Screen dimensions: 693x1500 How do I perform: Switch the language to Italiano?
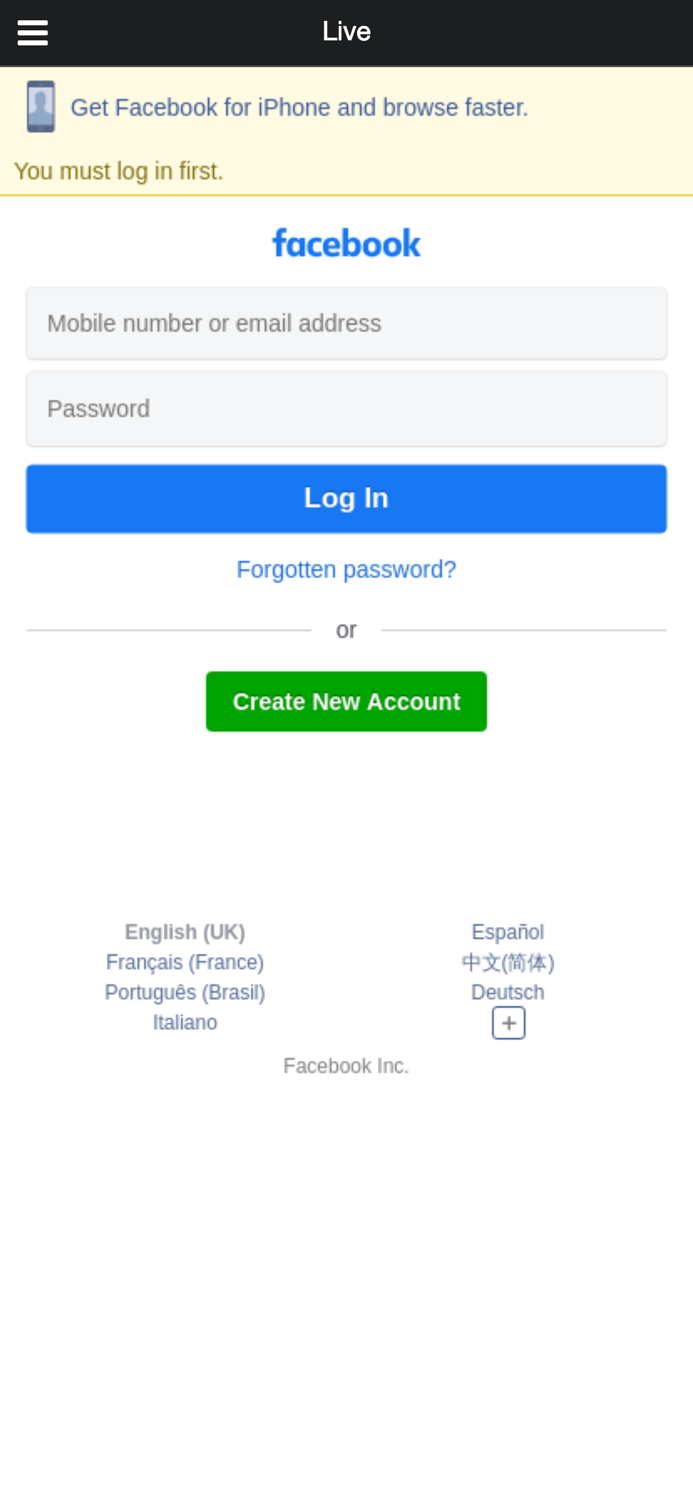(x=185, y=1022)
